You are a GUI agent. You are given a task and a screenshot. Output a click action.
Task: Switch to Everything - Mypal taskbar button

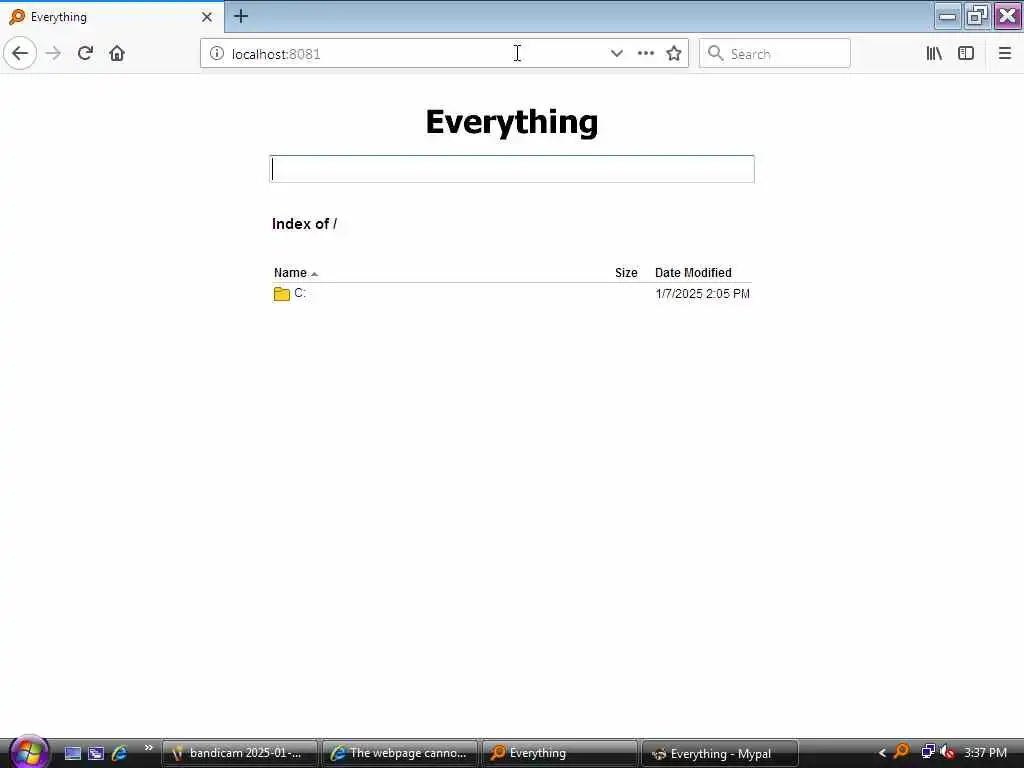[720, 753]
